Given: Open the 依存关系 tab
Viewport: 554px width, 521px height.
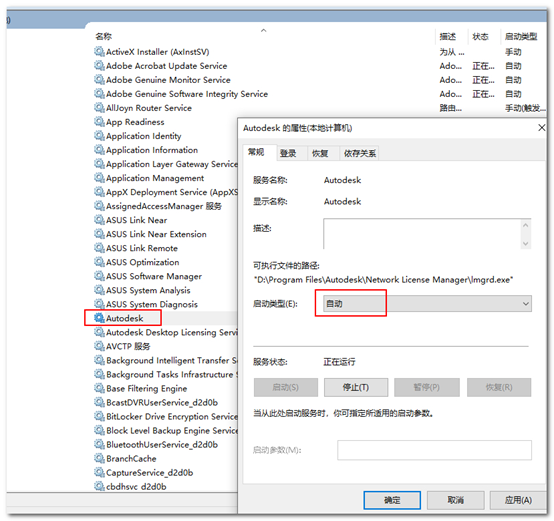Looking at the screenshot, I should click(360, 153).
